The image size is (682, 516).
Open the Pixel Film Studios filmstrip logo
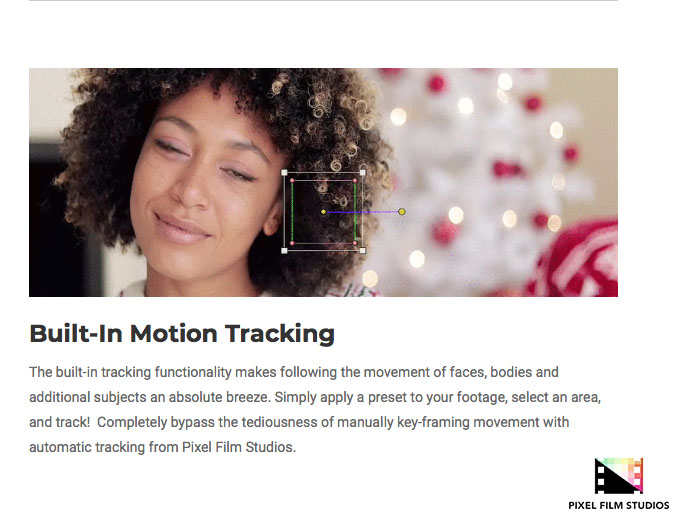point(619,476)
